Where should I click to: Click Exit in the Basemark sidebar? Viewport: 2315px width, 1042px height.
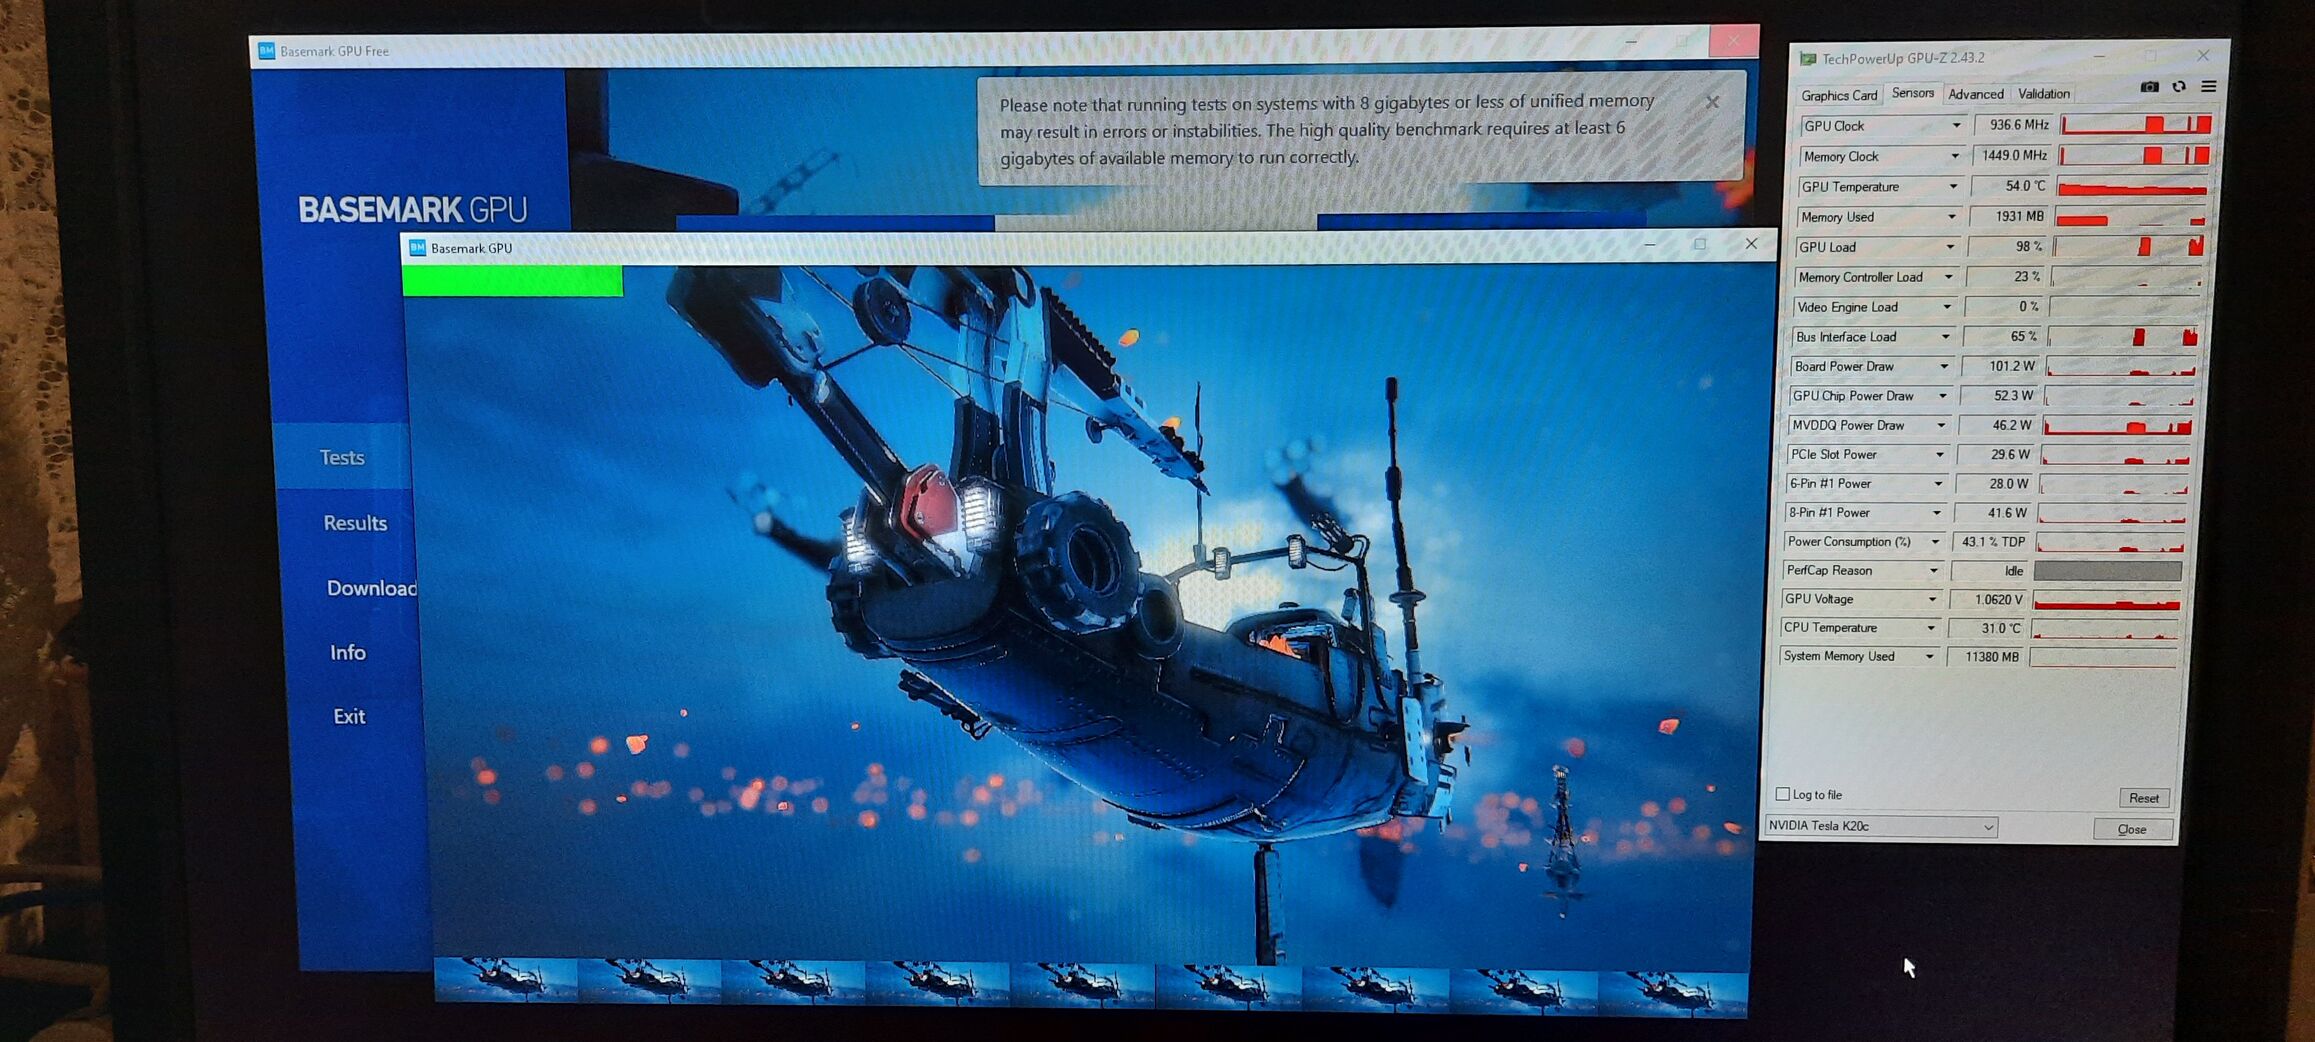point(349,716)
